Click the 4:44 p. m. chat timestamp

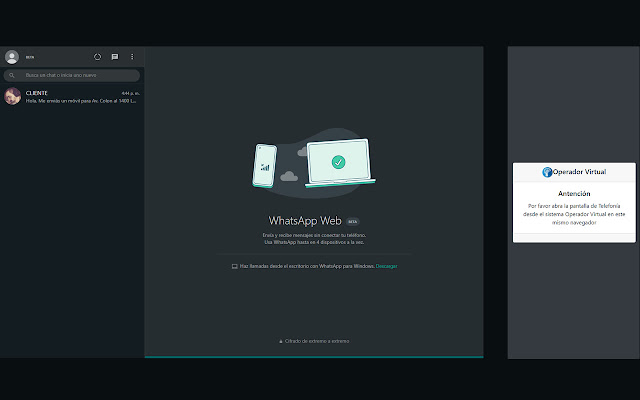coord(131,93)
